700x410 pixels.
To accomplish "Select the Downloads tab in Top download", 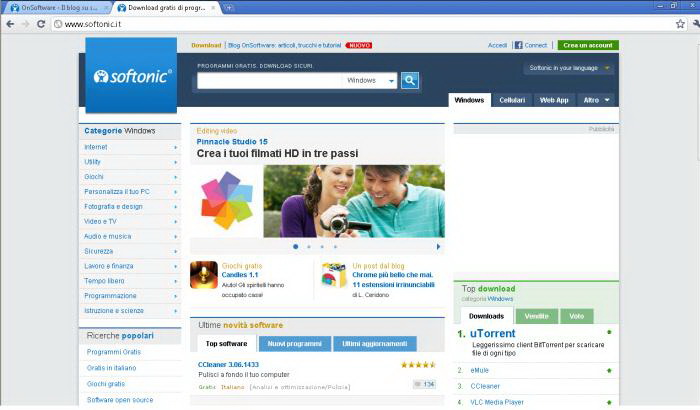I will [x=486, y=316].
